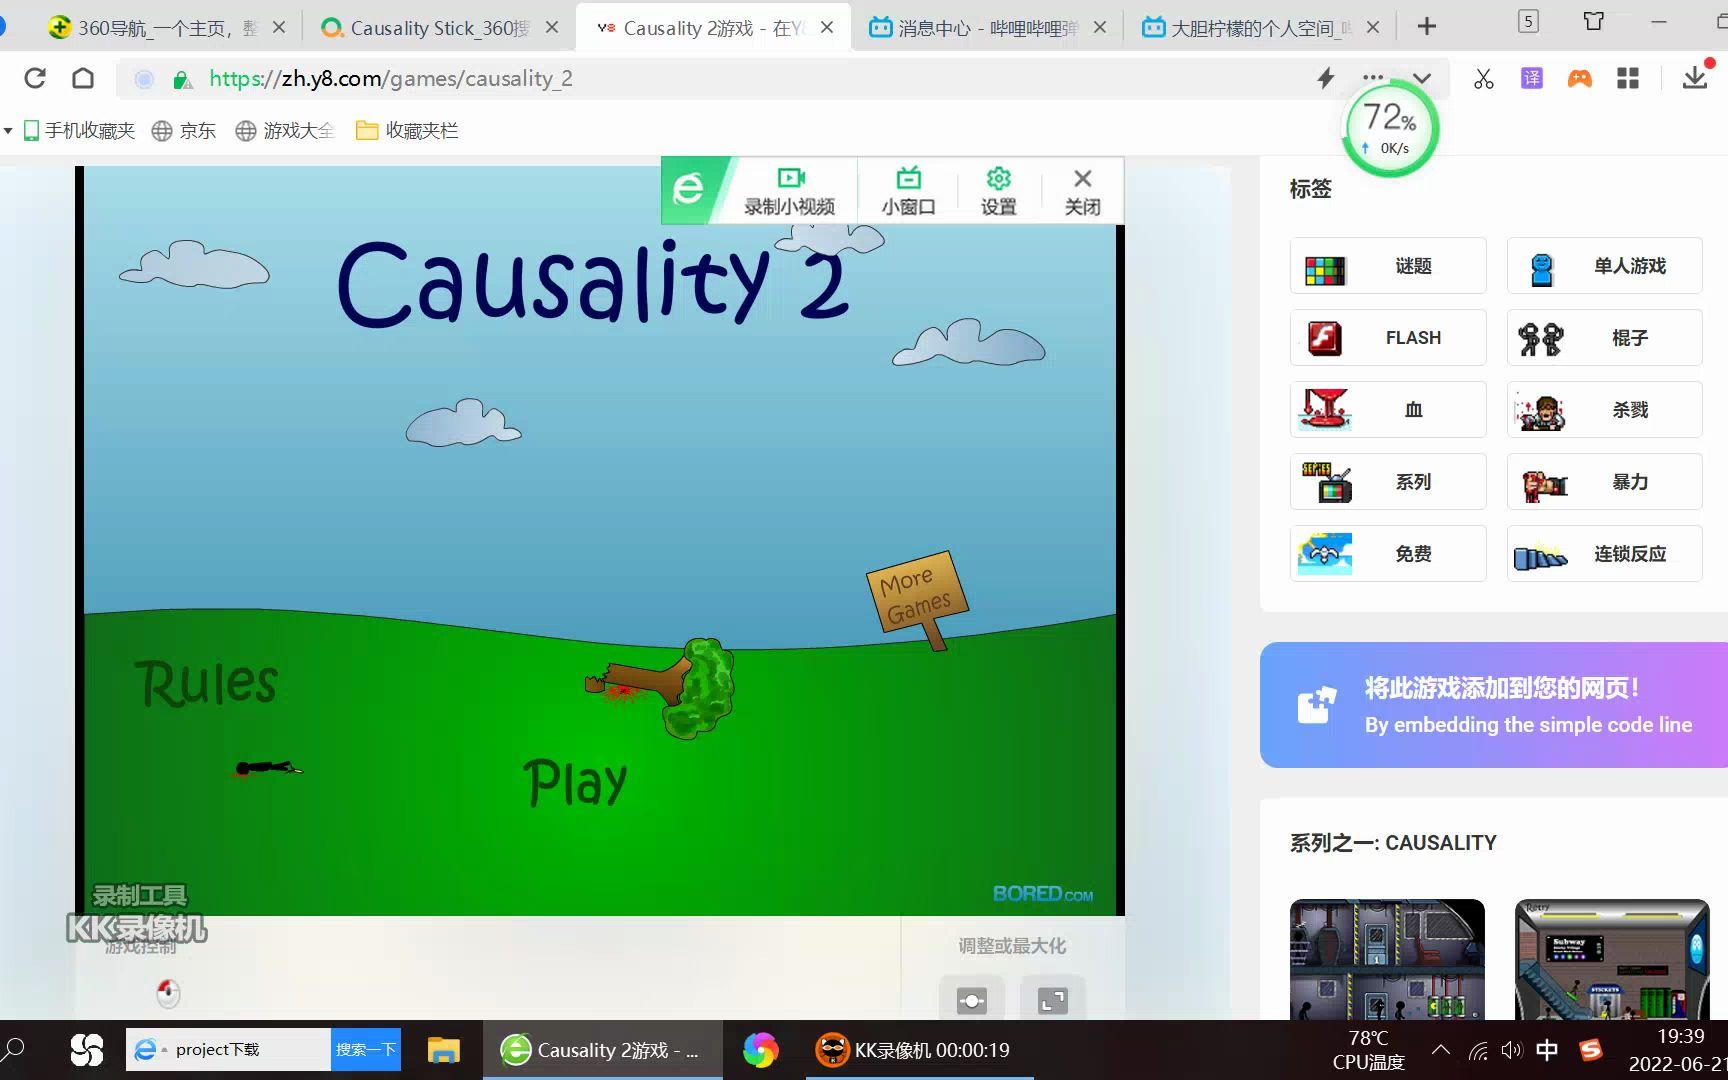Screen dimensions: 1728x1080
Task: Click the mouse control icon below game
Action: (168, 993)
